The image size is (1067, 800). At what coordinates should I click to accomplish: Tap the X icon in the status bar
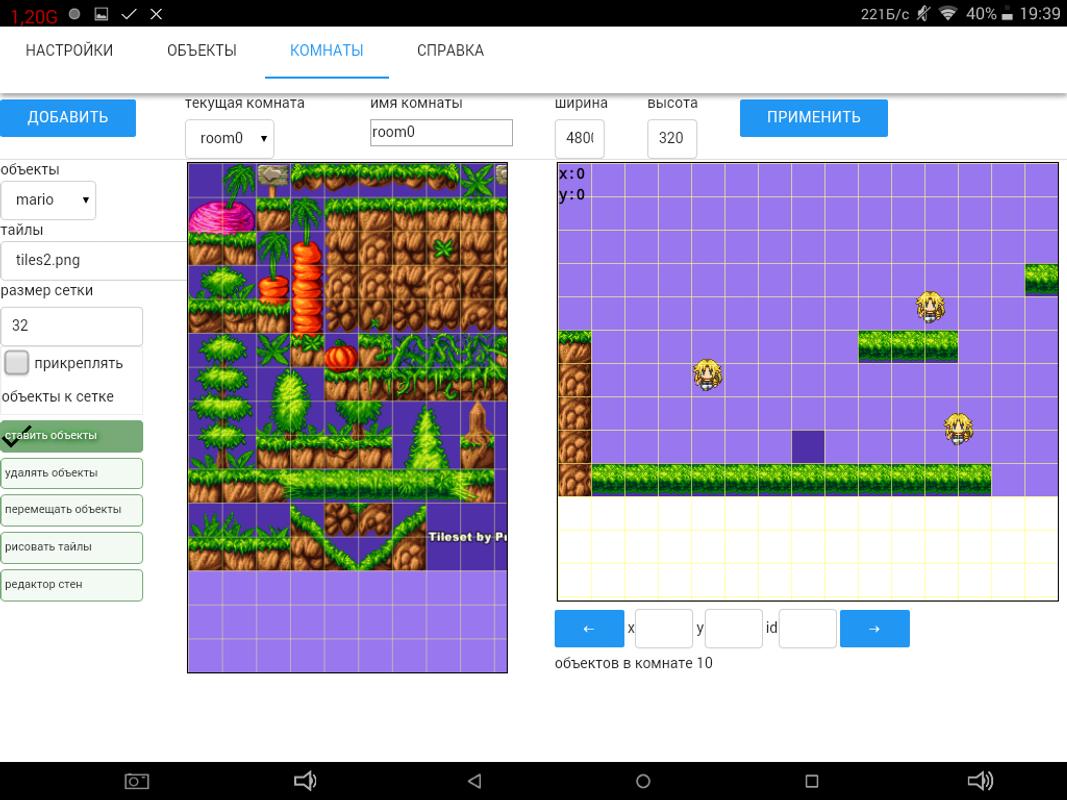[x=156, y=14]
